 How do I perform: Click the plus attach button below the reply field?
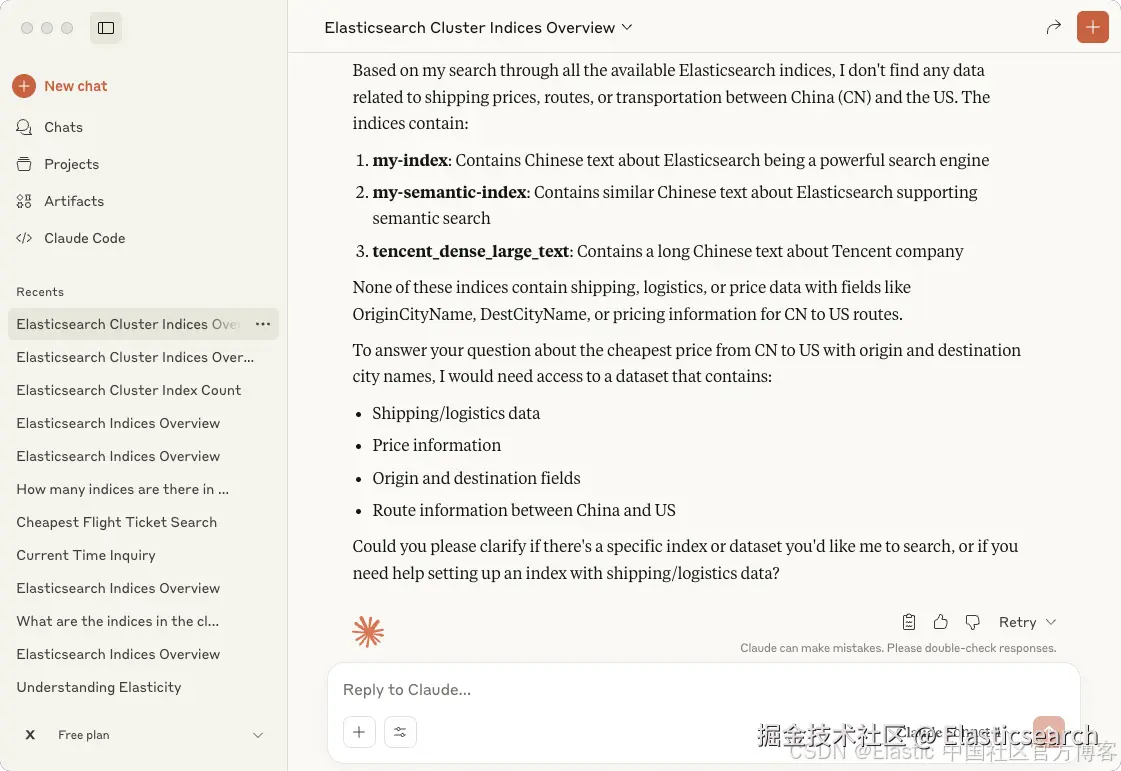click(359, 732)
